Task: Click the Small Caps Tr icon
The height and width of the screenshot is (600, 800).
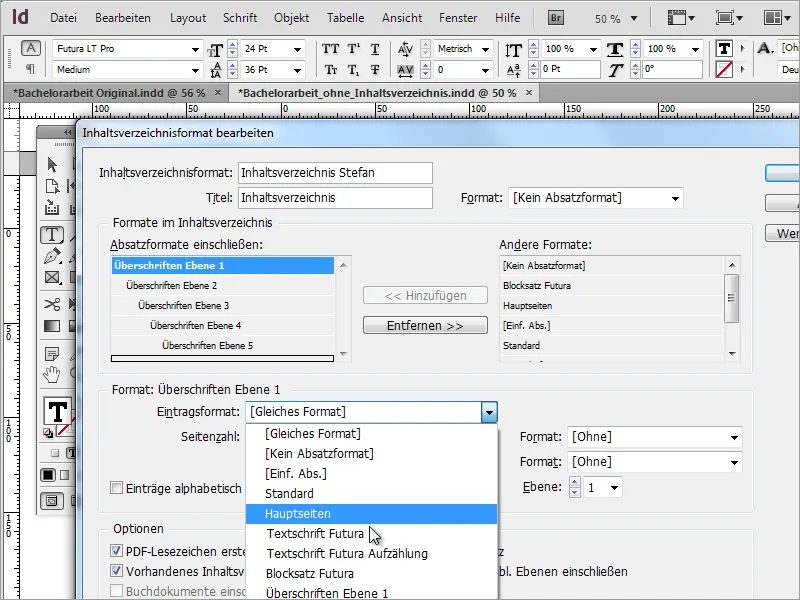Action: point(331,70)
